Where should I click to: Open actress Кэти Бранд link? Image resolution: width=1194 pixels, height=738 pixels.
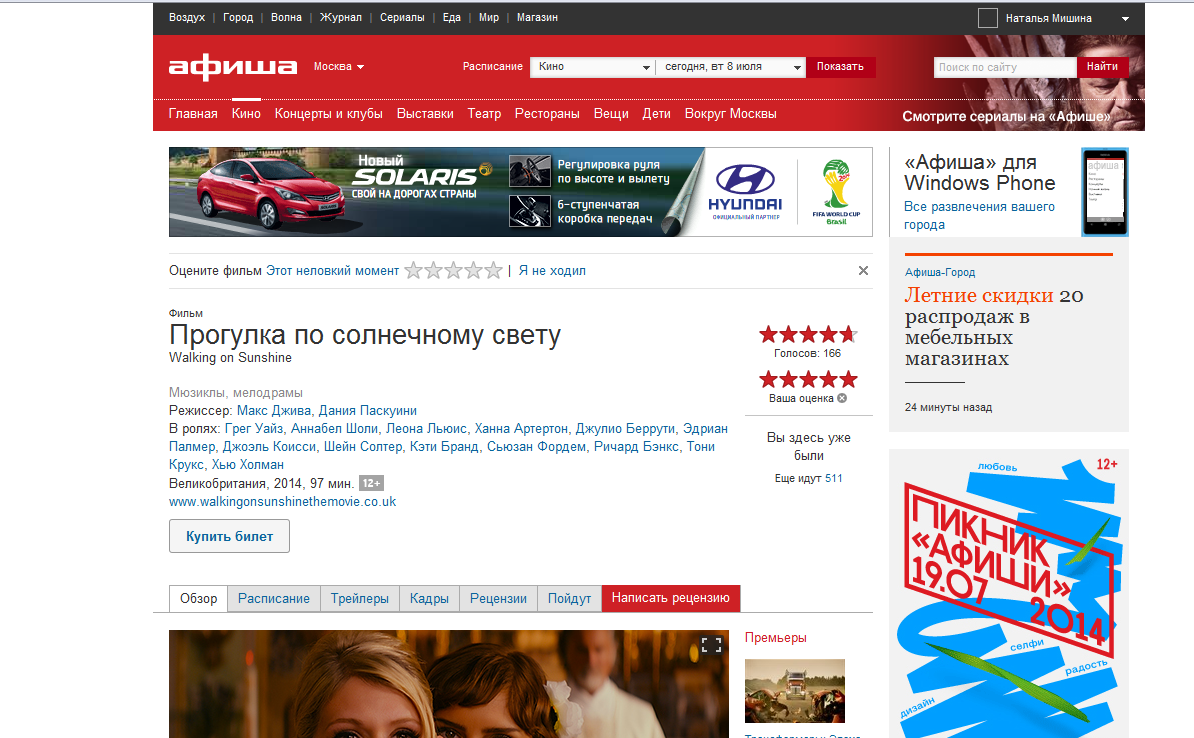tap(444, 446)
